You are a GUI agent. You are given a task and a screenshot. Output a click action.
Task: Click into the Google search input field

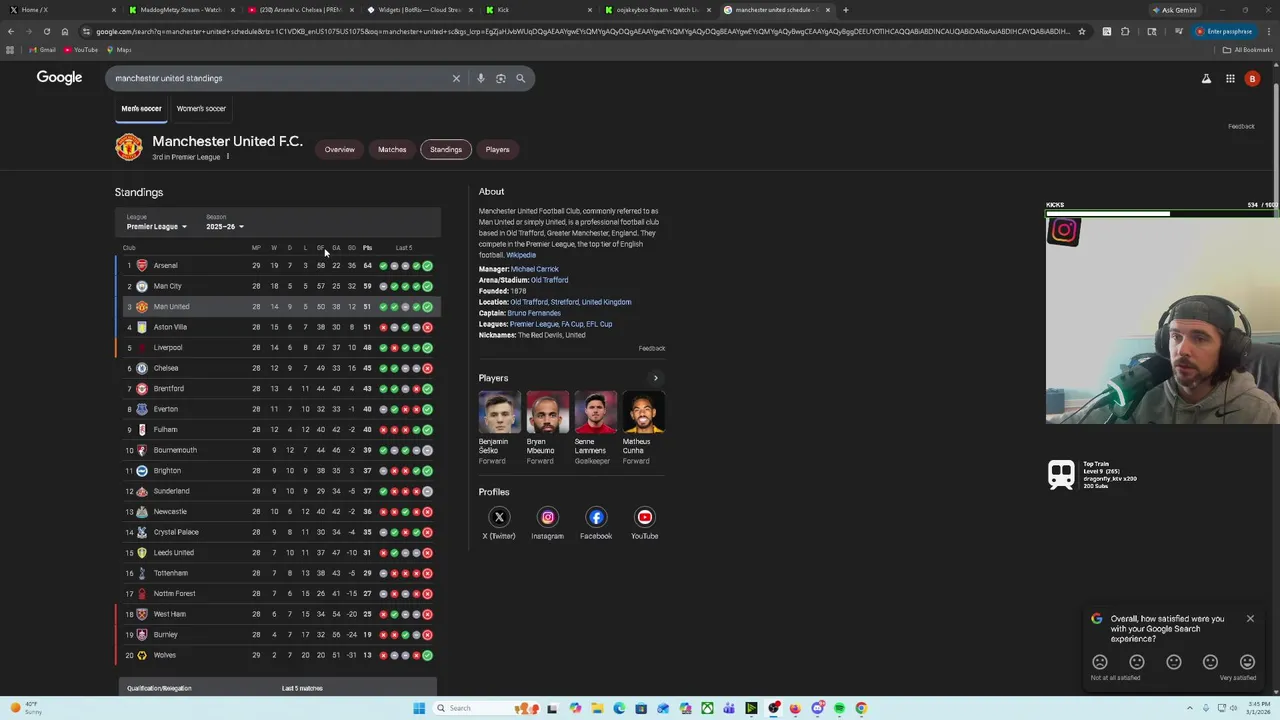point(280,78)
